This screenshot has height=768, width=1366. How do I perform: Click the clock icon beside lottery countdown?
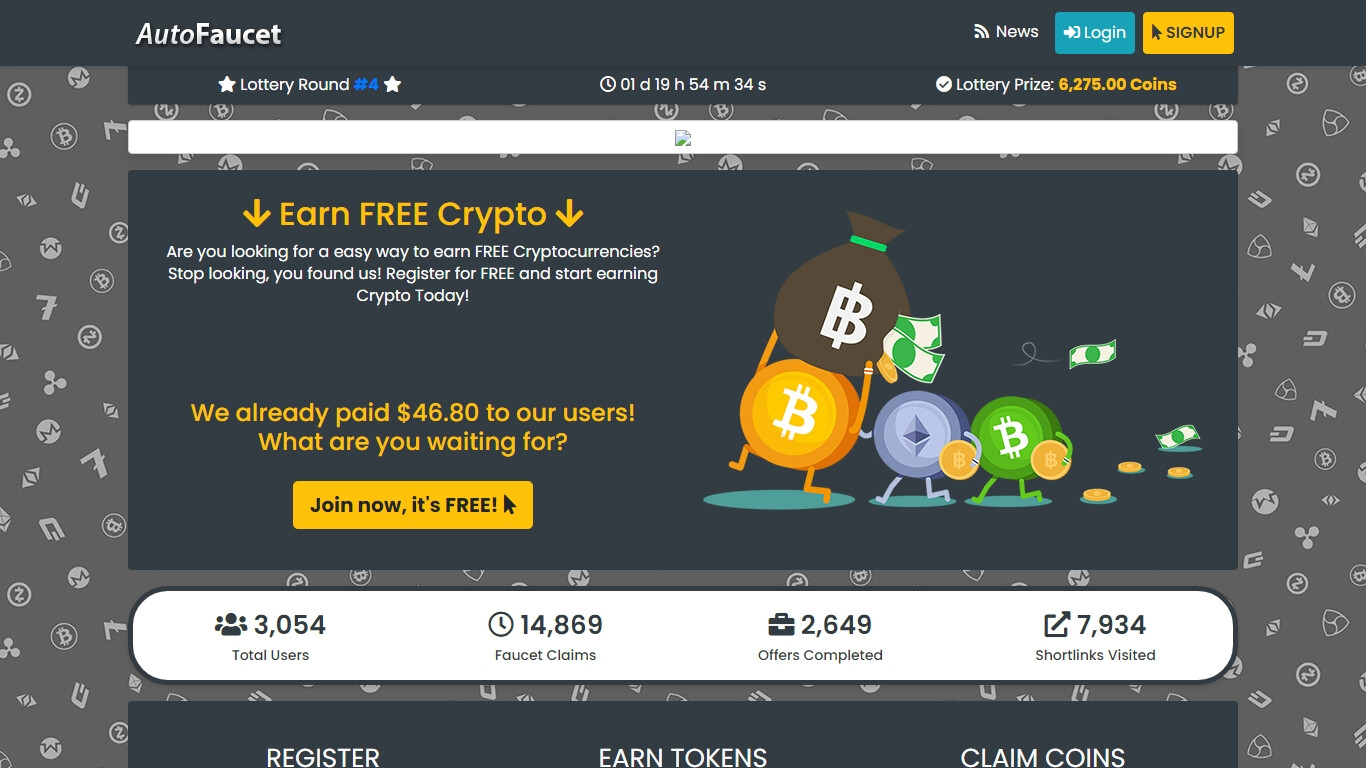coord(607,84)
